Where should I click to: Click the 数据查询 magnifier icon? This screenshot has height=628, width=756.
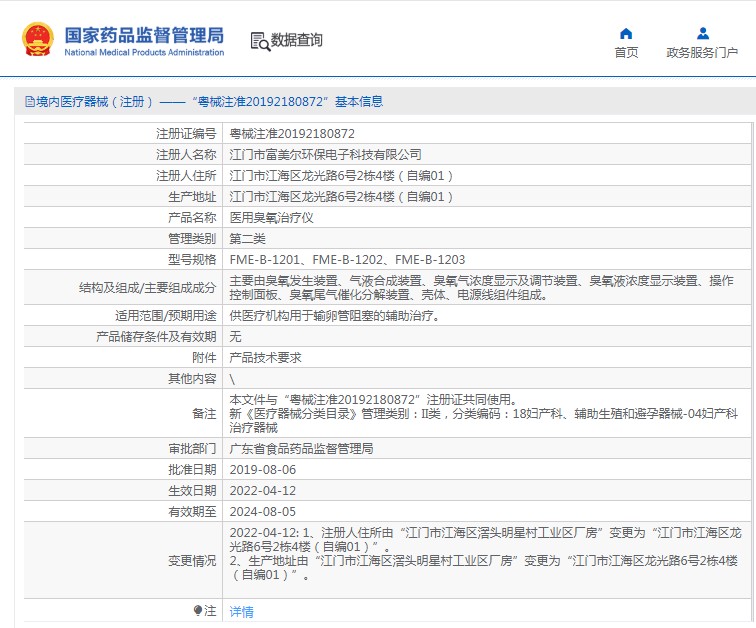(260, 41)
